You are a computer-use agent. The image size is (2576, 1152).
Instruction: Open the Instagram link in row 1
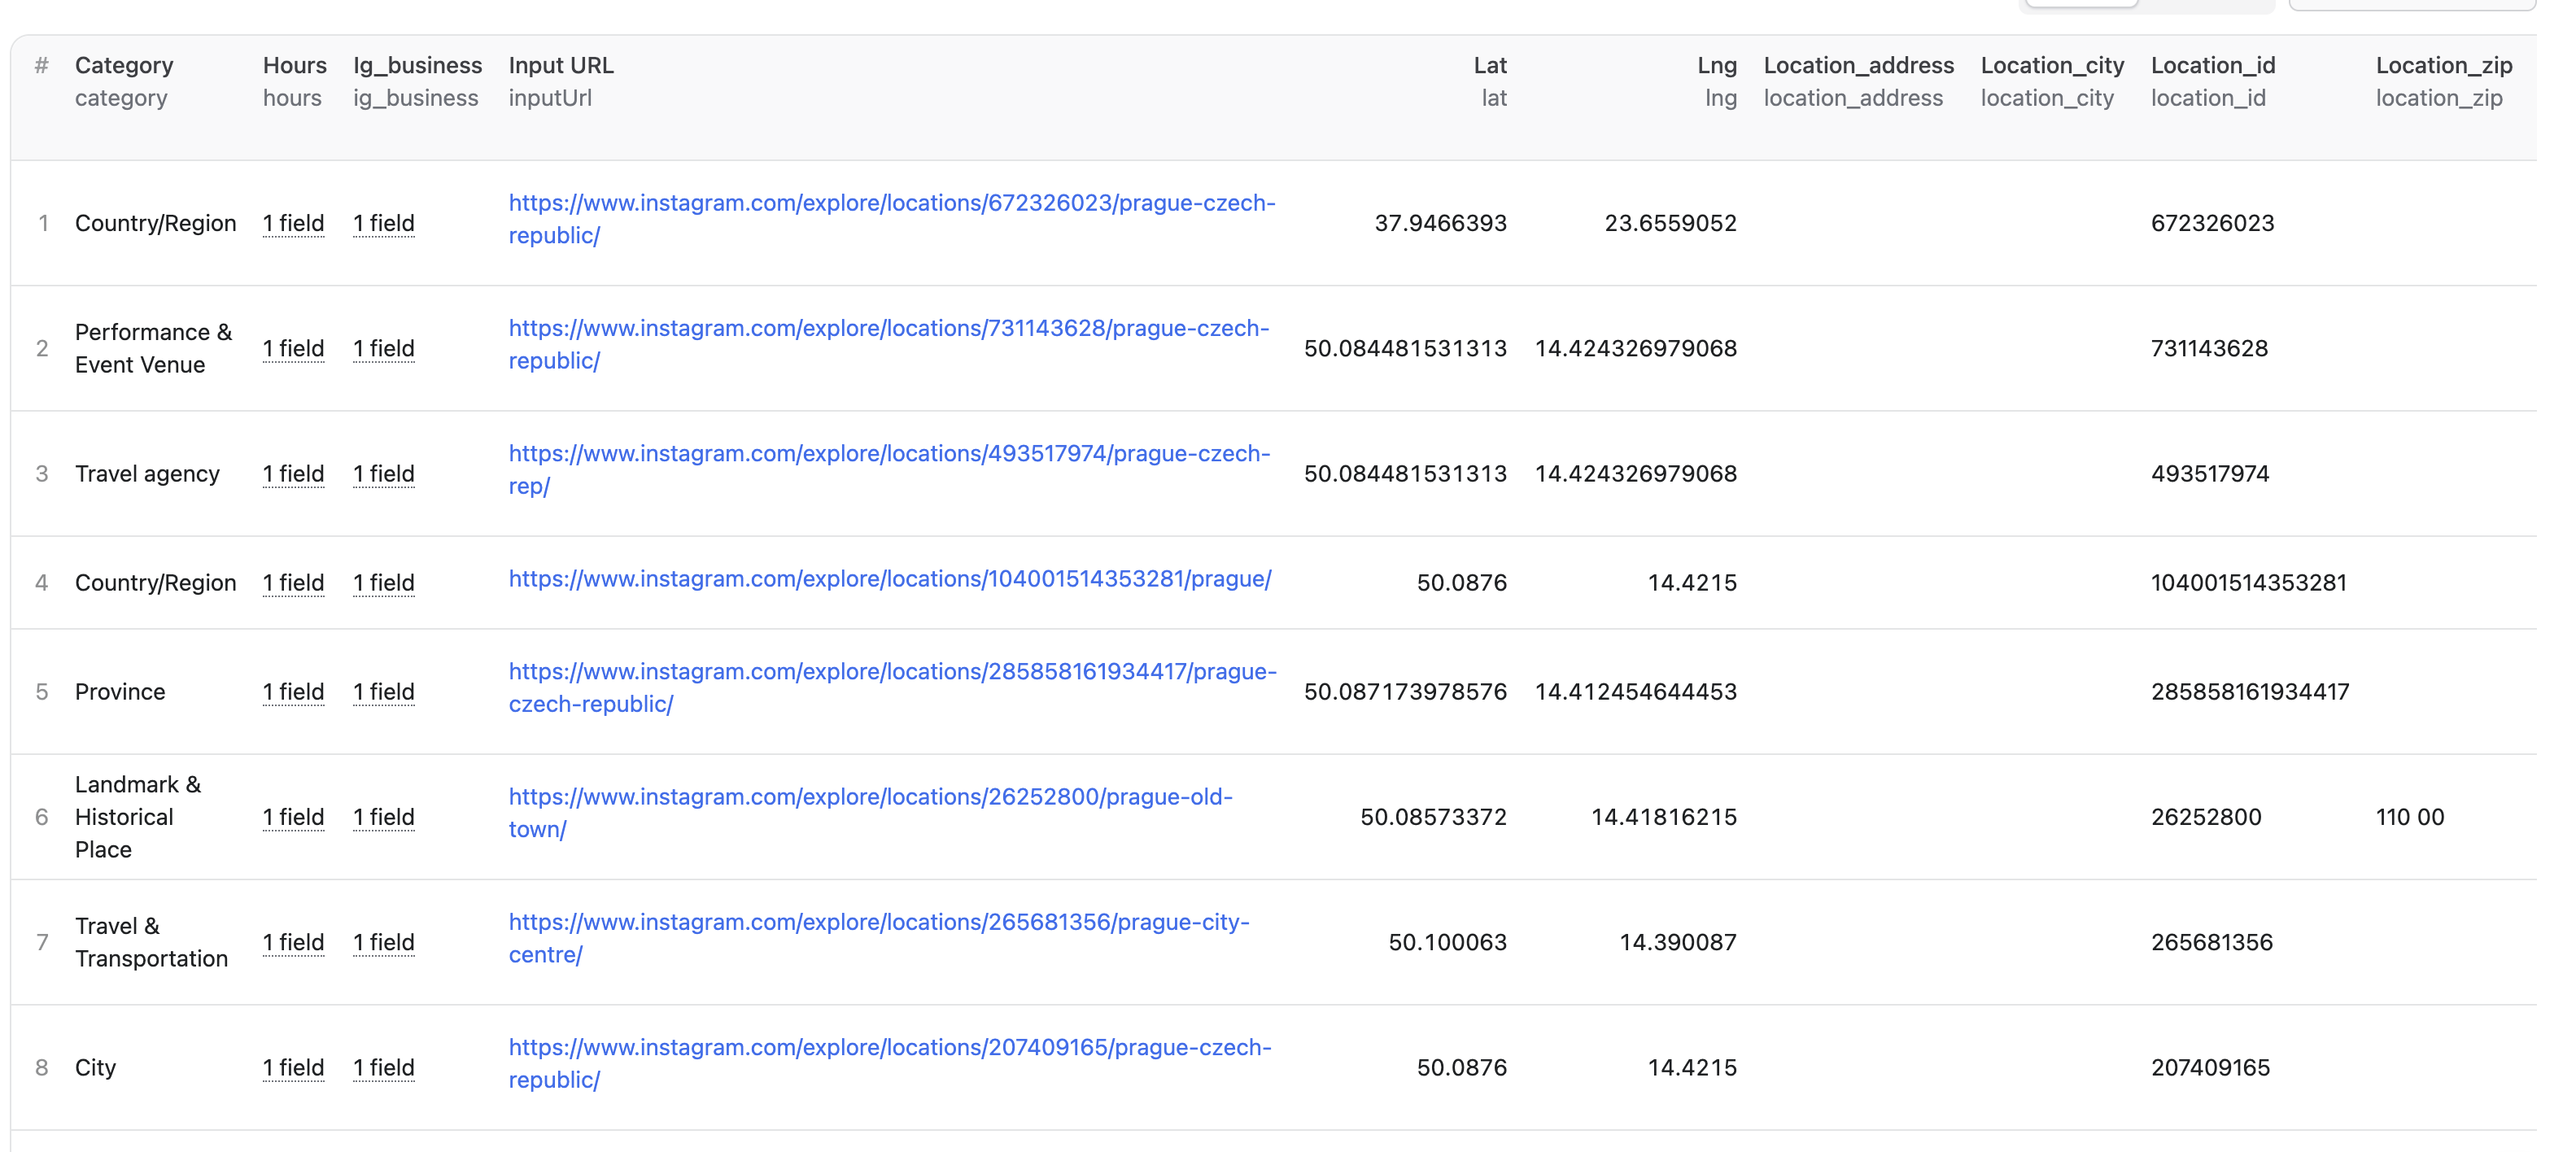pos(891,203)
